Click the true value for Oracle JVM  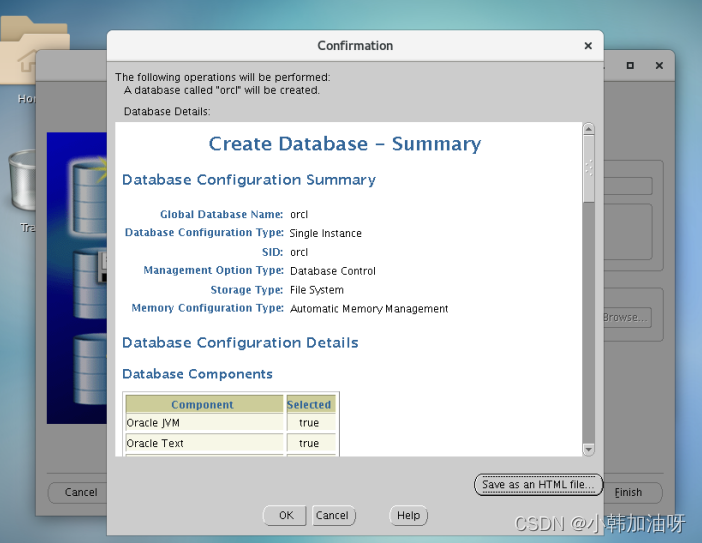click(309, 423)
